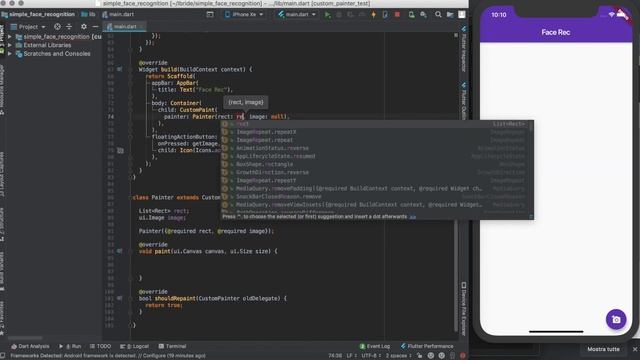Expand the Scratches and Consoles tree node

pyautogui.click(x=10, y=53)
